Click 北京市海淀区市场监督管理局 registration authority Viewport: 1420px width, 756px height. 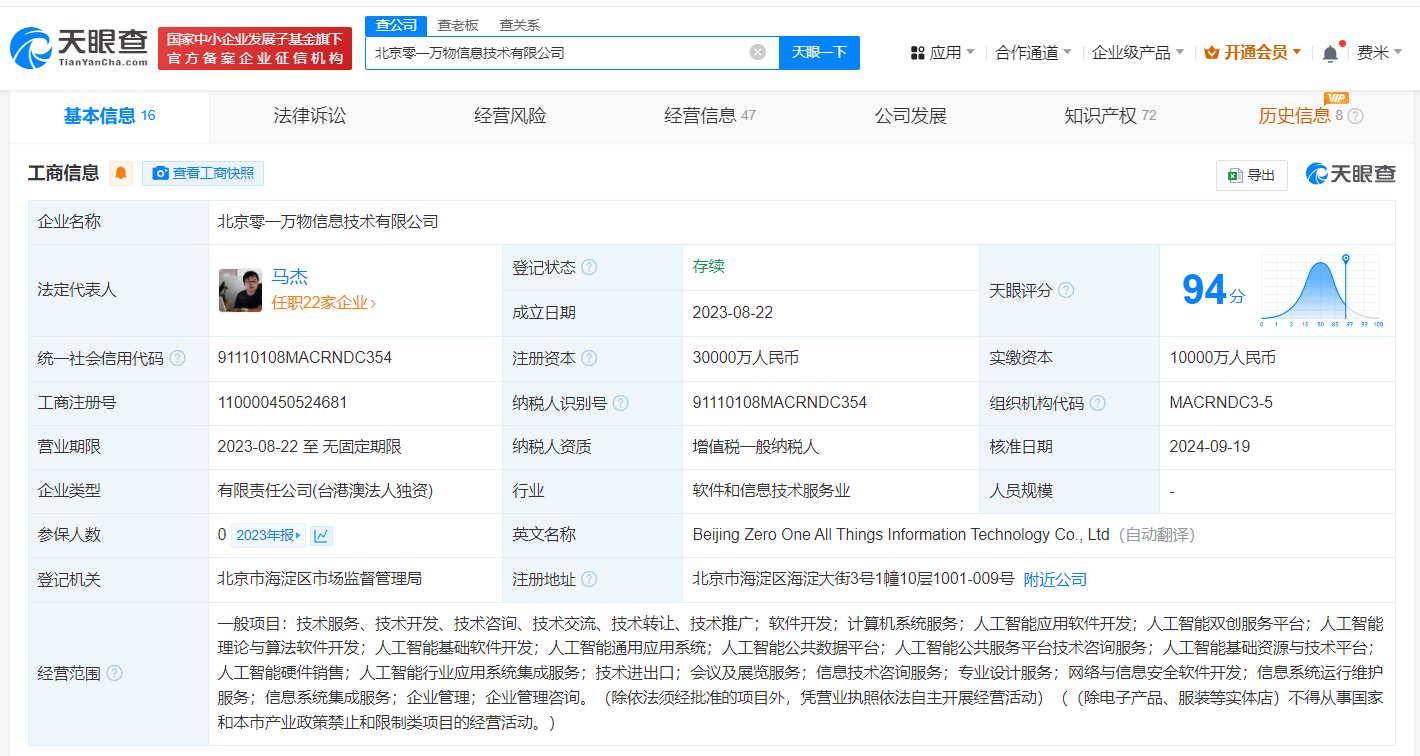point(320,579)
